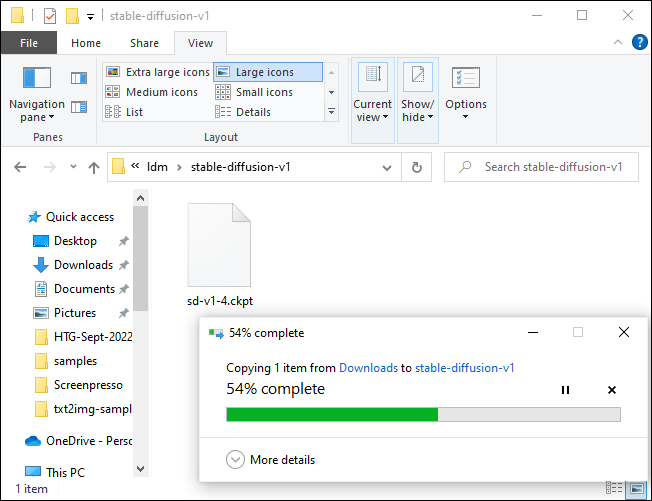652x501 pixels.
Task: Pause the file copy operation
Action: [565, 390]
